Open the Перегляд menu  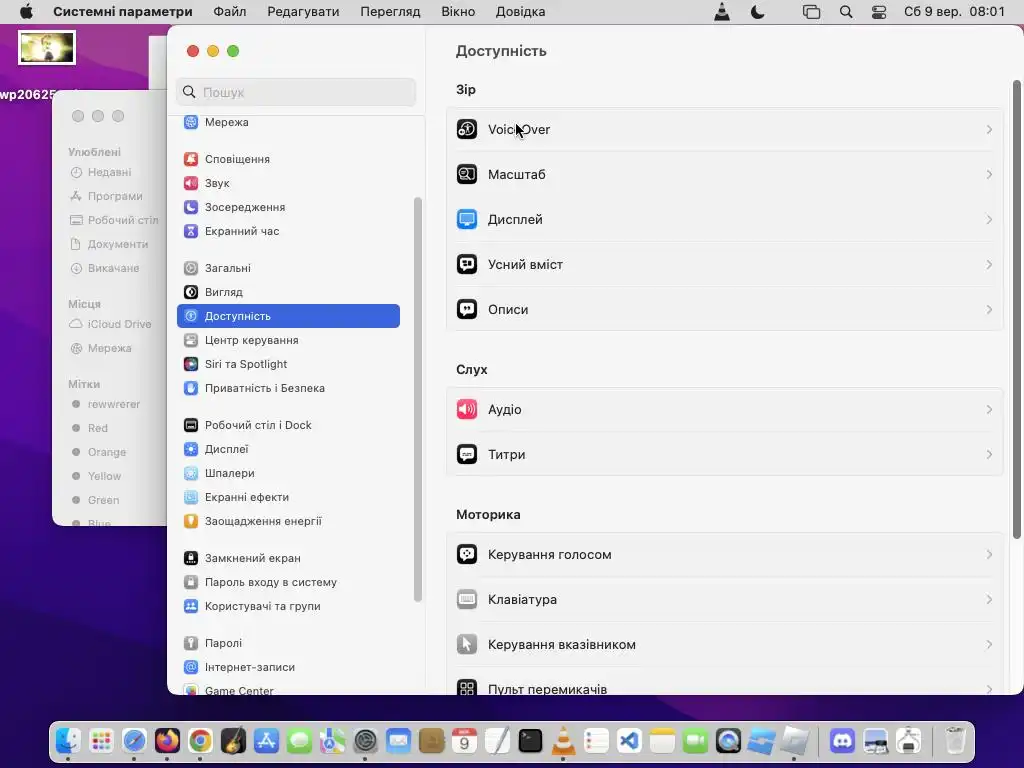click(x=391, y=12)
